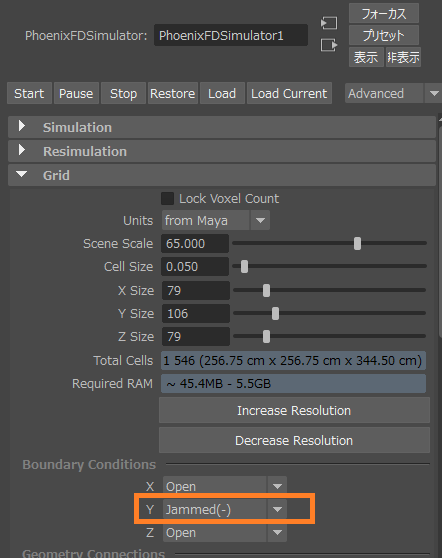
Task: Click the Required RAM readout field
Action: [293, 384]
